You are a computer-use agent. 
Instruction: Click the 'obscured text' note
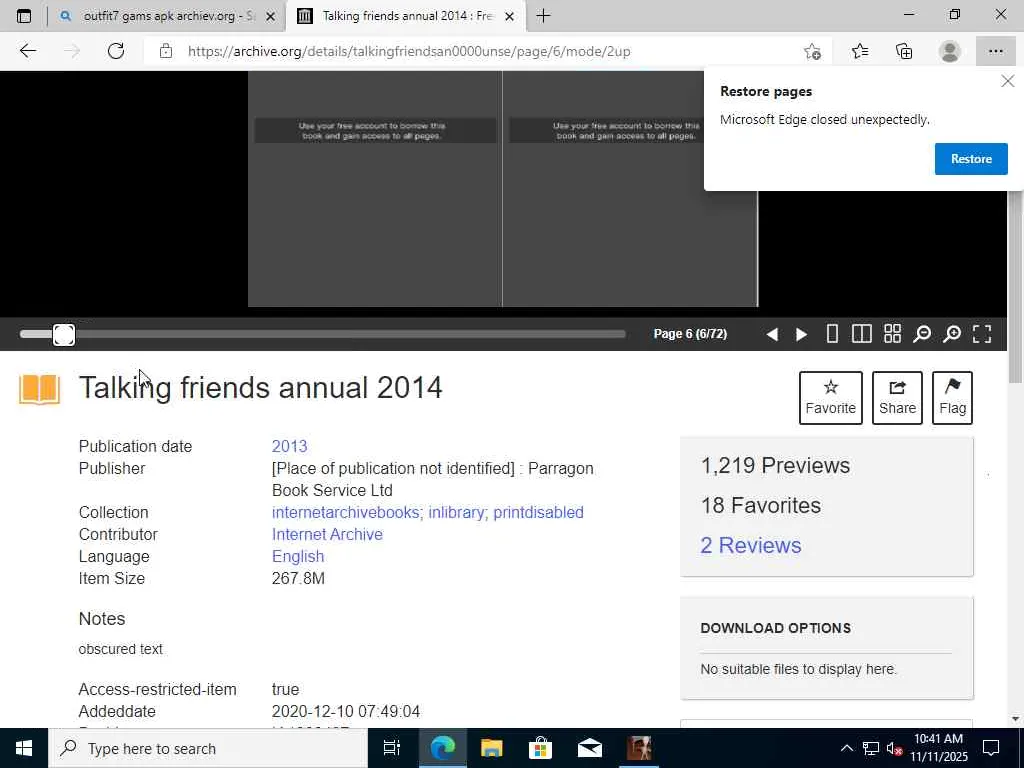121,649
